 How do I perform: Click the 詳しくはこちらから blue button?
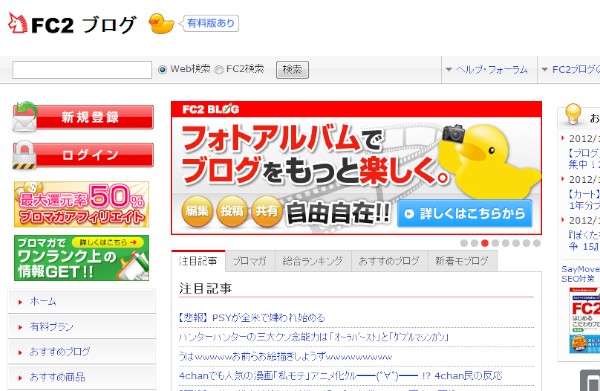(465, 213)
